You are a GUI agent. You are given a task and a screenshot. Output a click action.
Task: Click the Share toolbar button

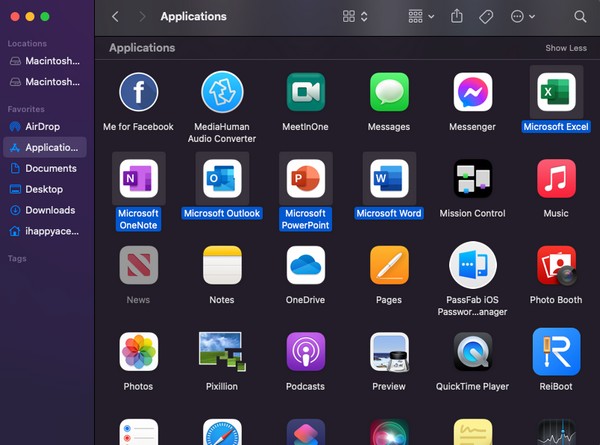pos(457,16)
